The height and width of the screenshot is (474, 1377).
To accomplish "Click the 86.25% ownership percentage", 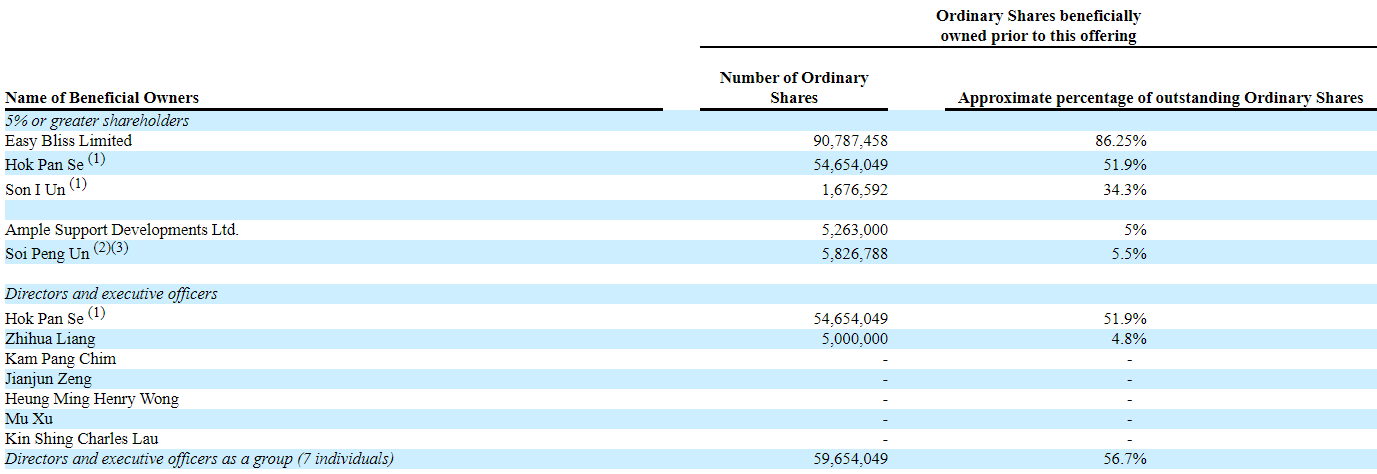I will [1129, 141].
